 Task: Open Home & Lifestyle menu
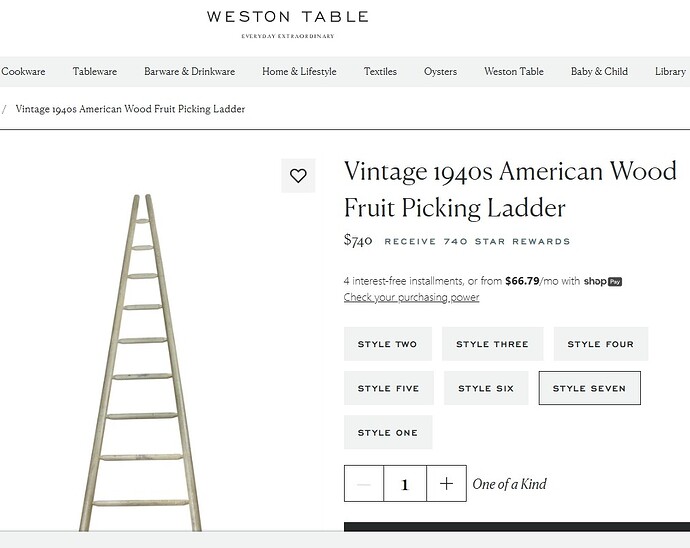(299, 72)
